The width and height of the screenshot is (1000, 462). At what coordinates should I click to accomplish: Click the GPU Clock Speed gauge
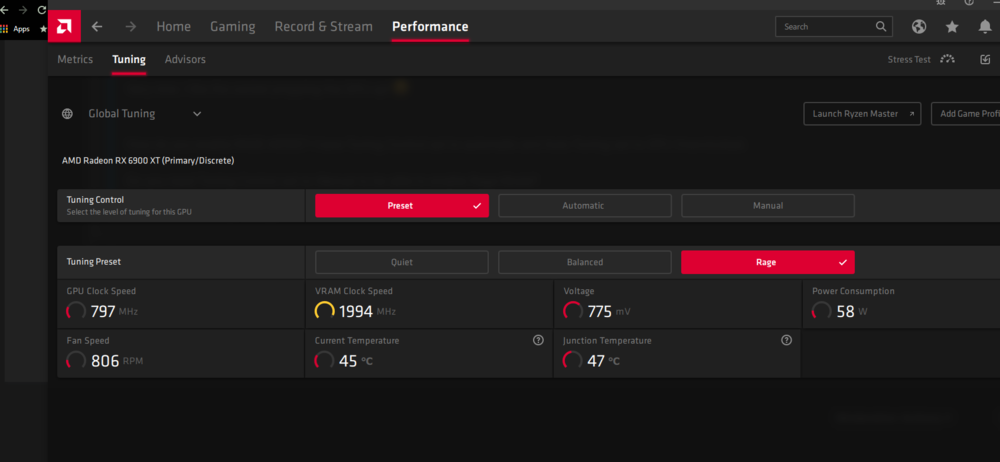(x=76, y=311)
